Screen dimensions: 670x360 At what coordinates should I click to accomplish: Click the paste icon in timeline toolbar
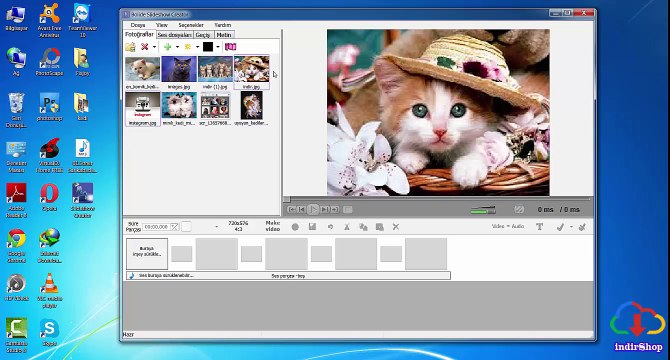[379, 227]
